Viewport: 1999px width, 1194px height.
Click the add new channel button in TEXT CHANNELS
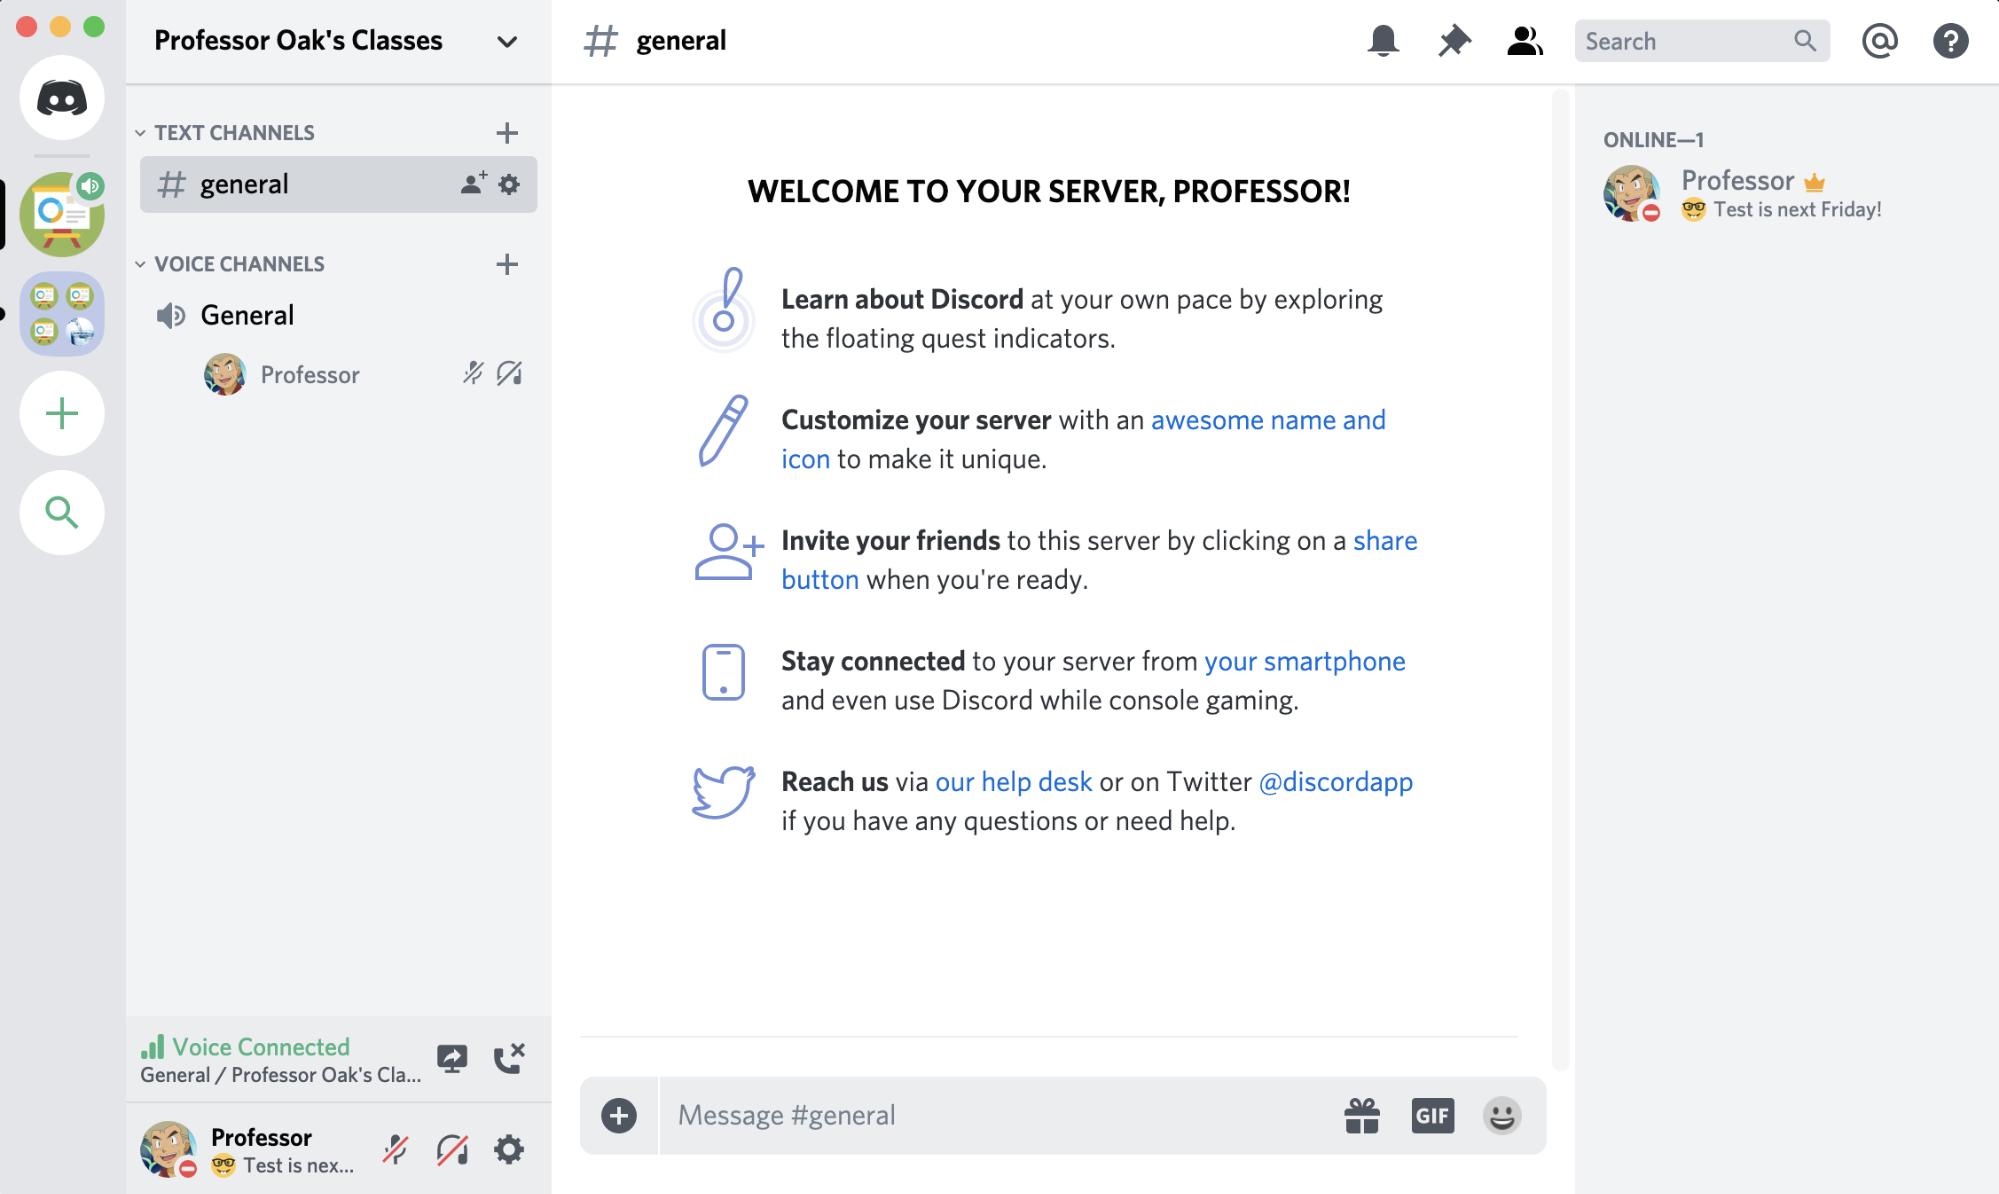click(x=506, y=131)
